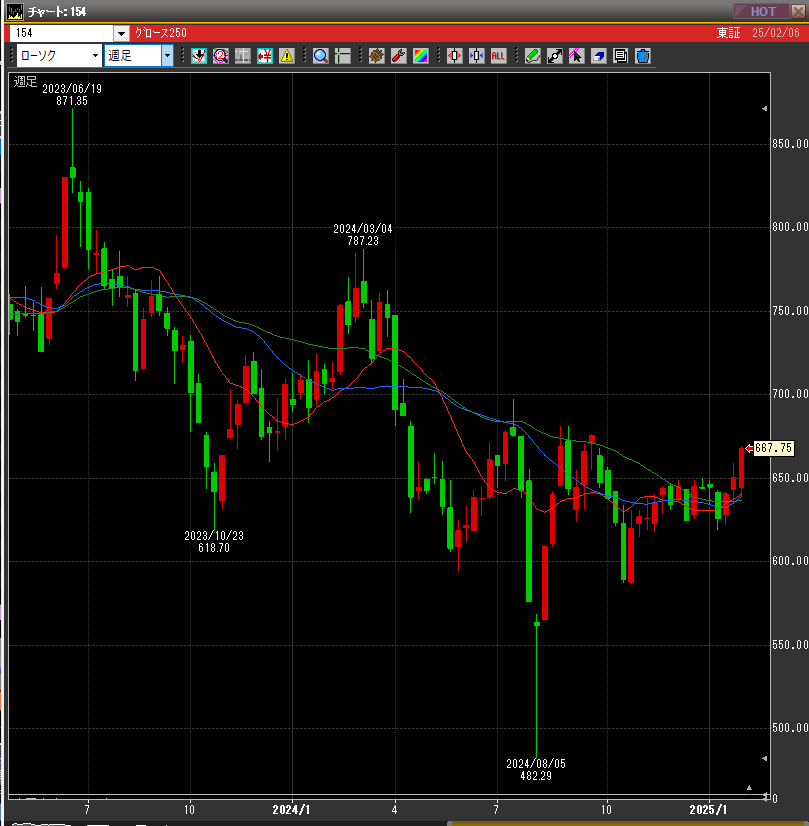Screen dimensions: 809x826
Task: Click the download-arrow chart icon in toolbar
Action: (x=199, y=56)
